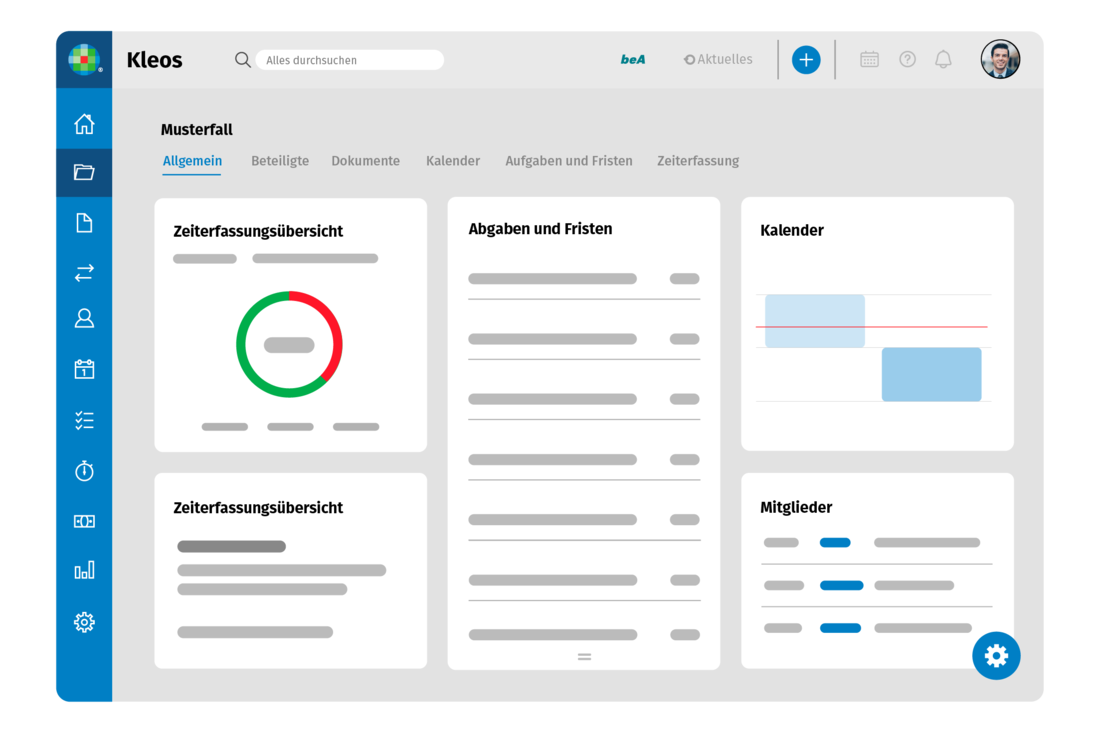Open the folder (cases) sidebar icon

click(84, 173)
